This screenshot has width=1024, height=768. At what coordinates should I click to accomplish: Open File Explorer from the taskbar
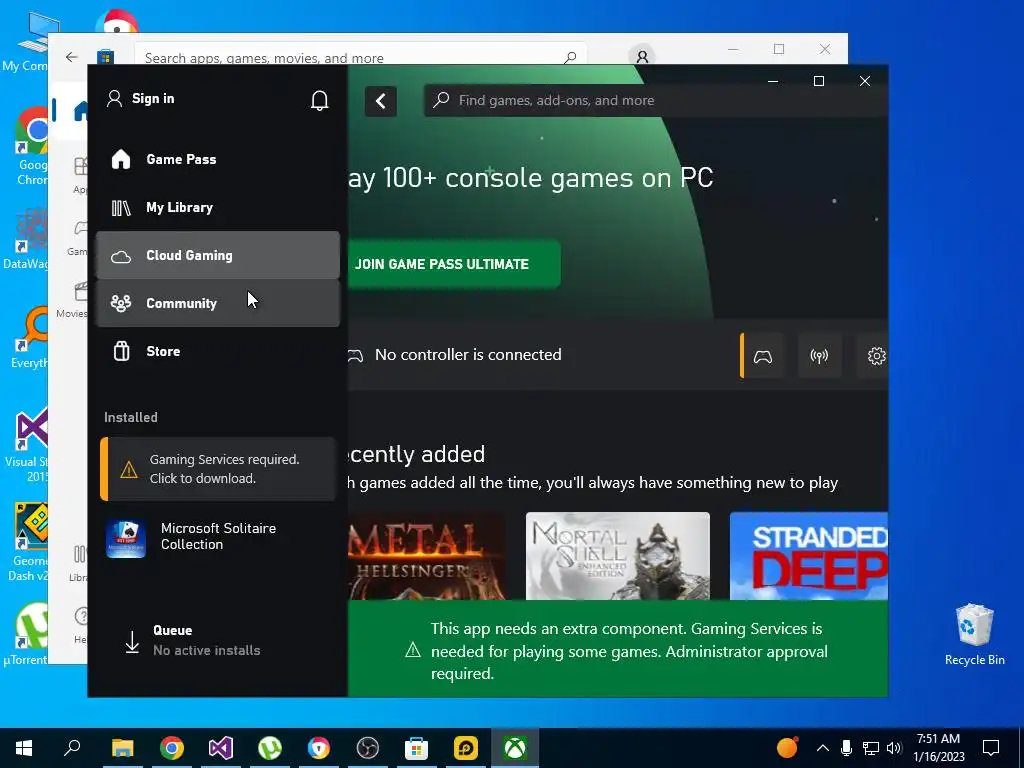[122, 748]
